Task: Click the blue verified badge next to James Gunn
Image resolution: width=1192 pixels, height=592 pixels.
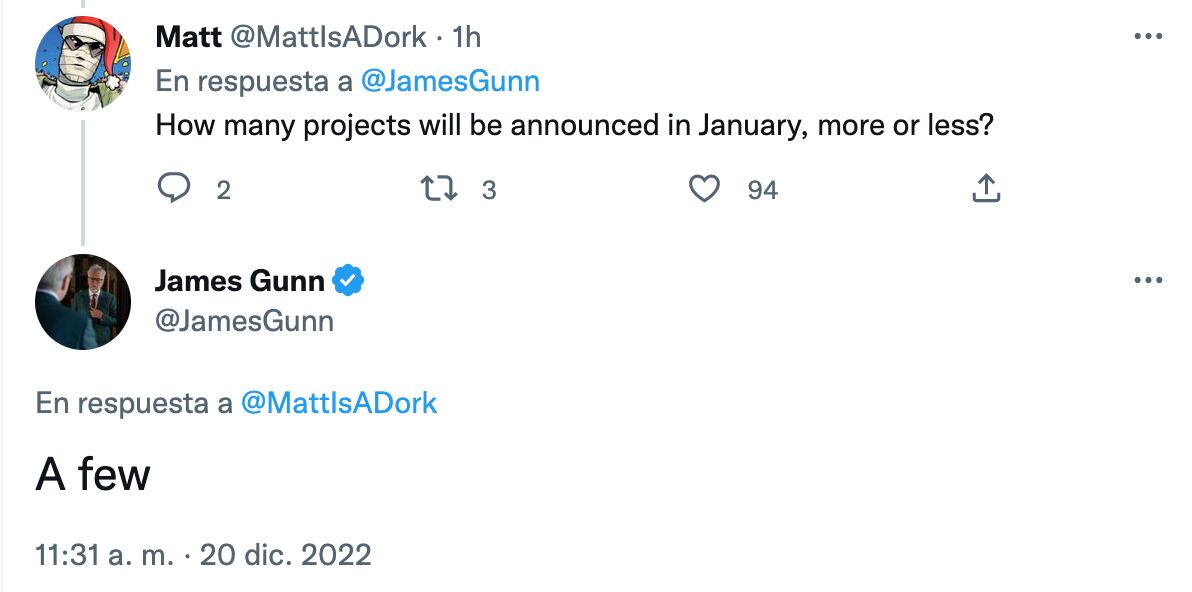Action: pos(348,281)
